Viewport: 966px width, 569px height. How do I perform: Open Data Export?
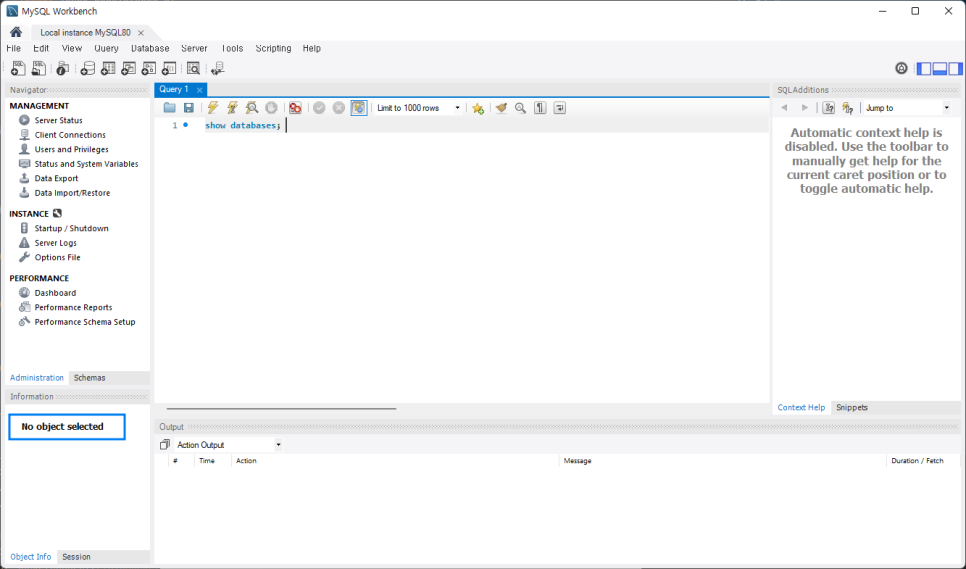[56, 178]
